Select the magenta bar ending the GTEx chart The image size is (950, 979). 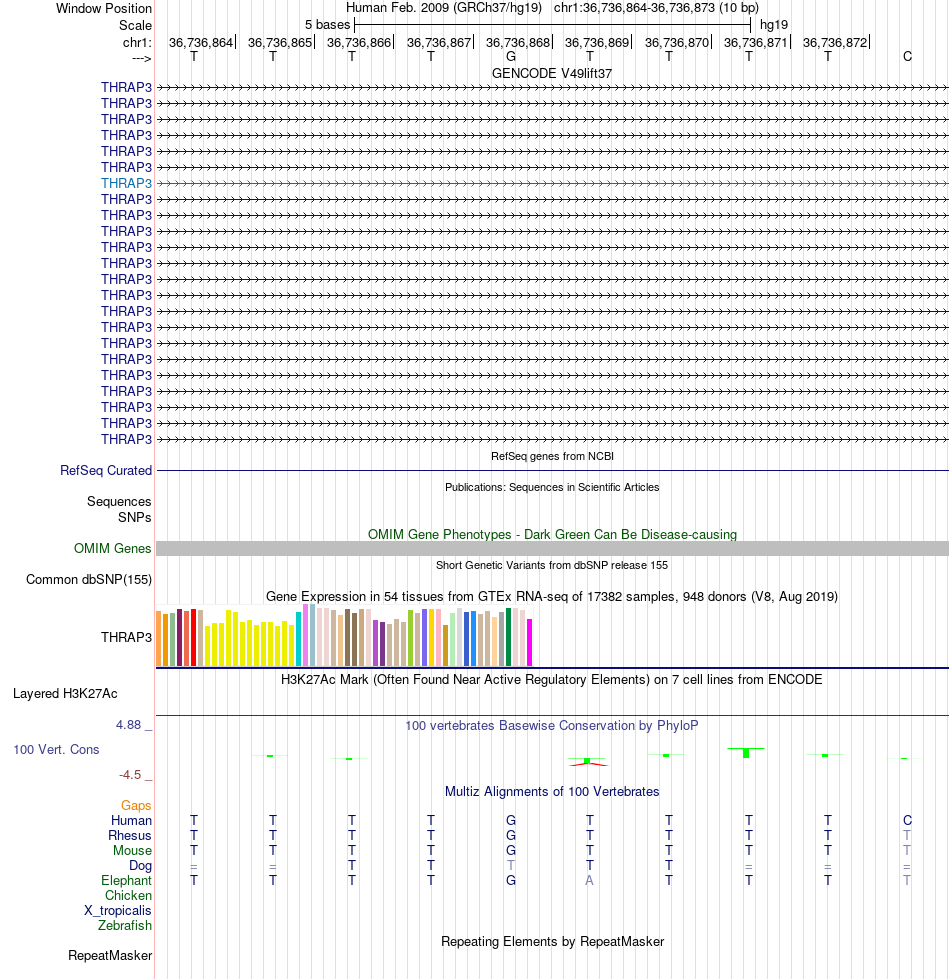coord(529,642)
